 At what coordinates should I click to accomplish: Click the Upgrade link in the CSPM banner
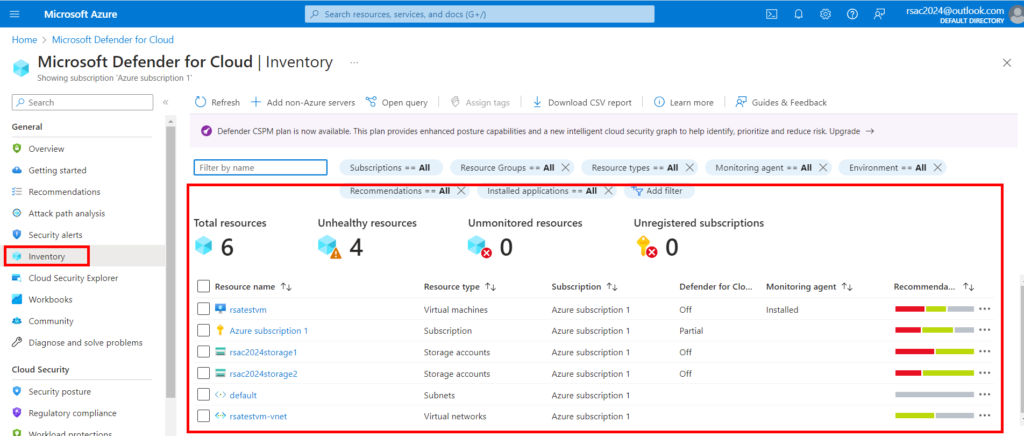coord(852,131)
